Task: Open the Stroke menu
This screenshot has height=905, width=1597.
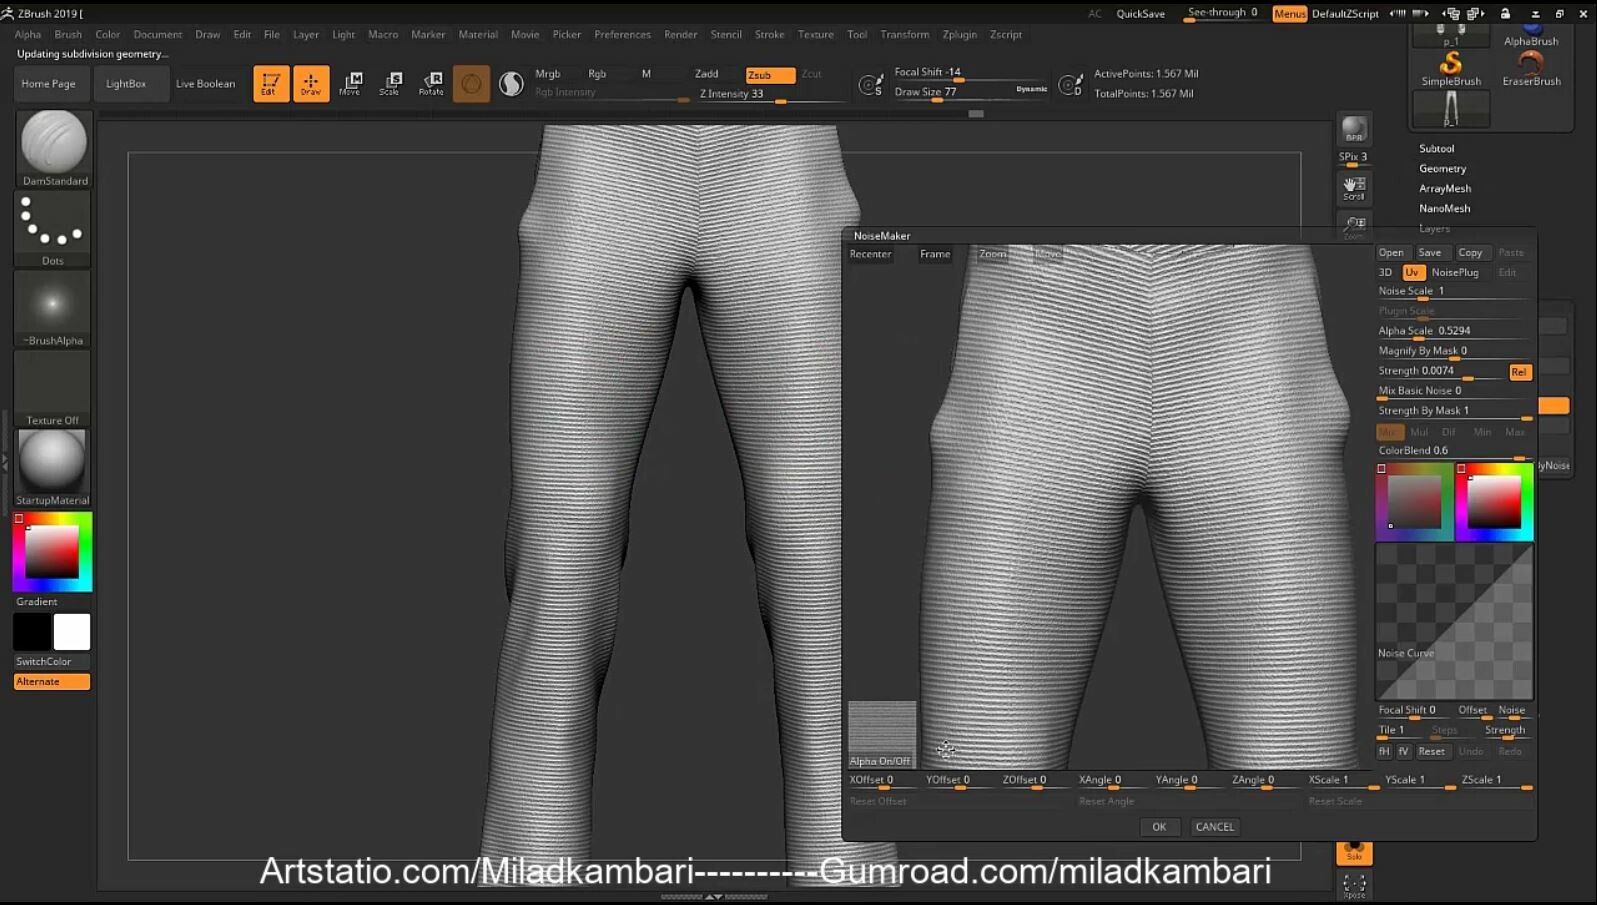Action: [769, 34]
